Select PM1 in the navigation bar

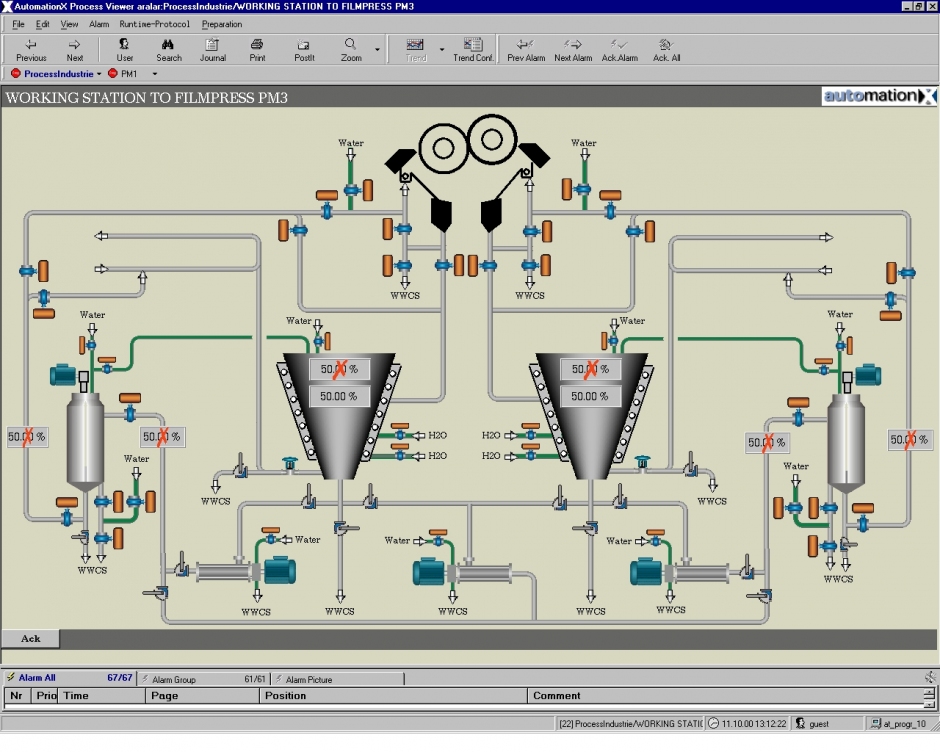123,74
